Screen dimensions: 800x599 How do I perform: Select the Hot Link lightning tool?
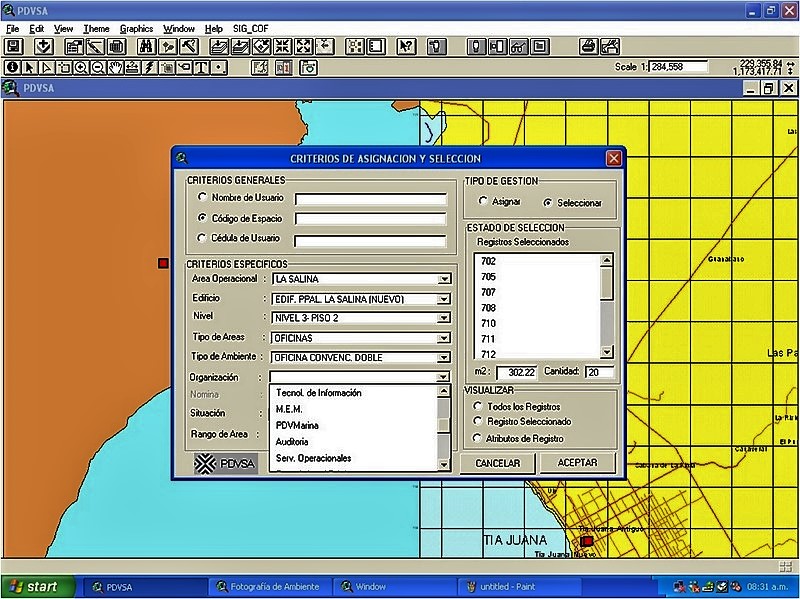[x=150, y=67]
